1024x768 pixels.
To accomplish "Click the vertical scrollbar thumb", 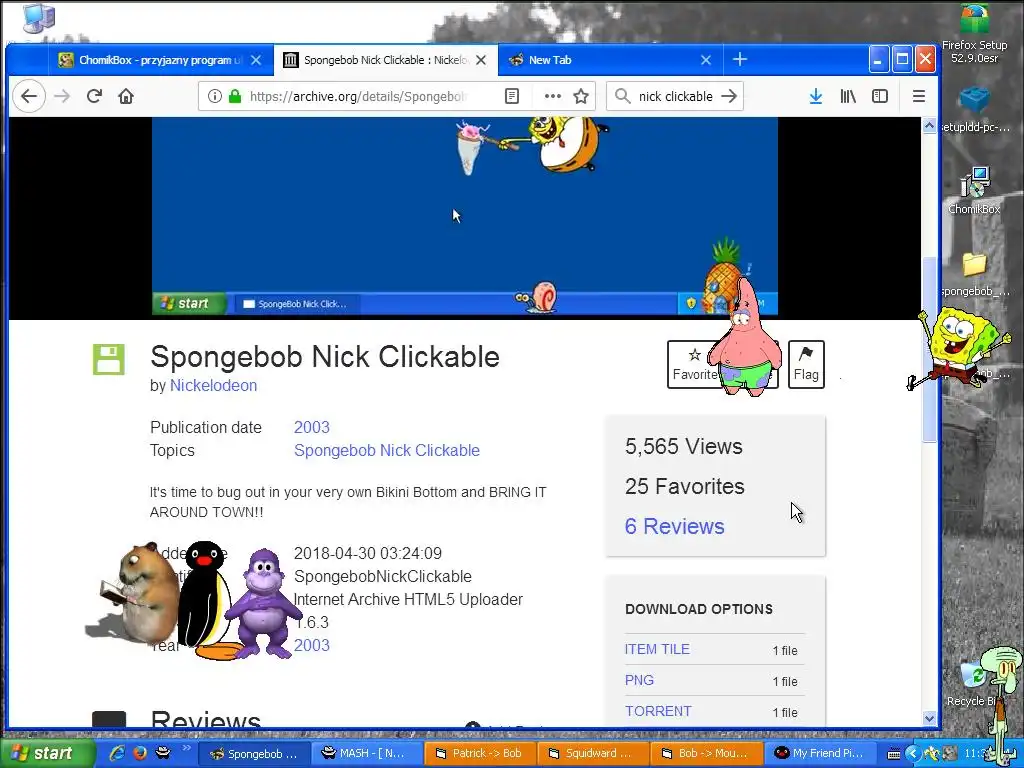I will tap(929, 349).
